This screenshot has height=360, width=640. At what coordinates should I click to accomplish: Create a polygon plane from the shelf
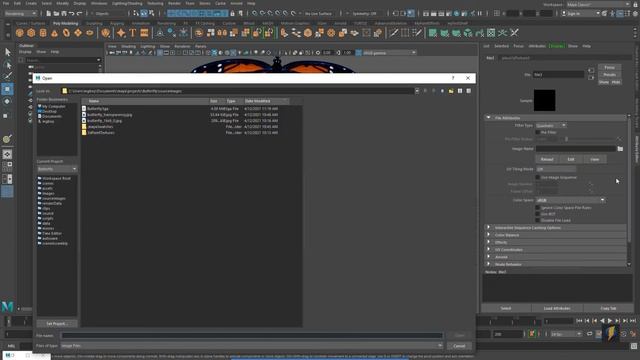[78, 33]
